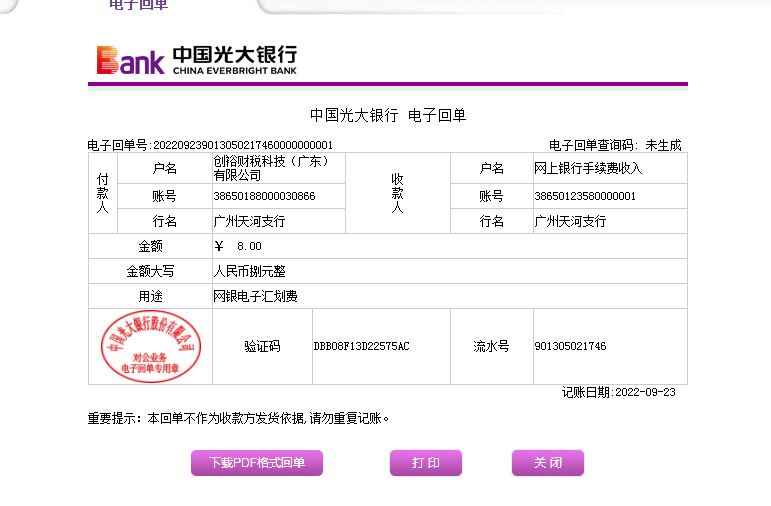Click the payee's 广州天河支行 branch cell
The image size is (771, 506).
[x=570, y=221]
